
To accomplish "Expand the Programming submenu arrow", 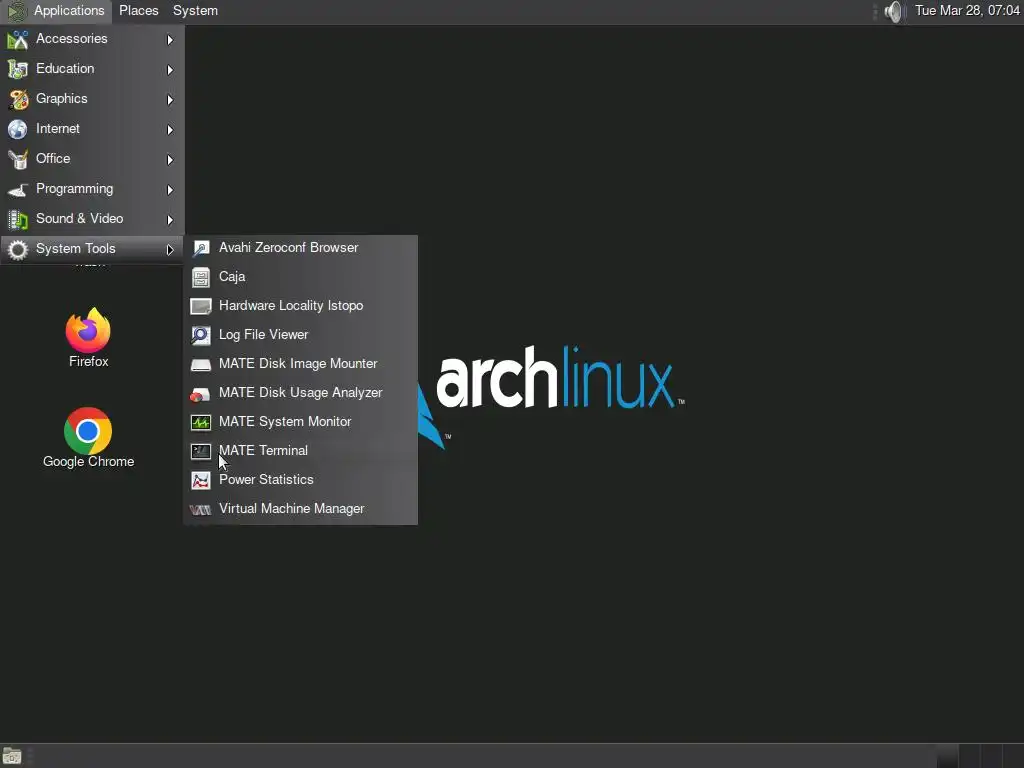I will 170,190.
